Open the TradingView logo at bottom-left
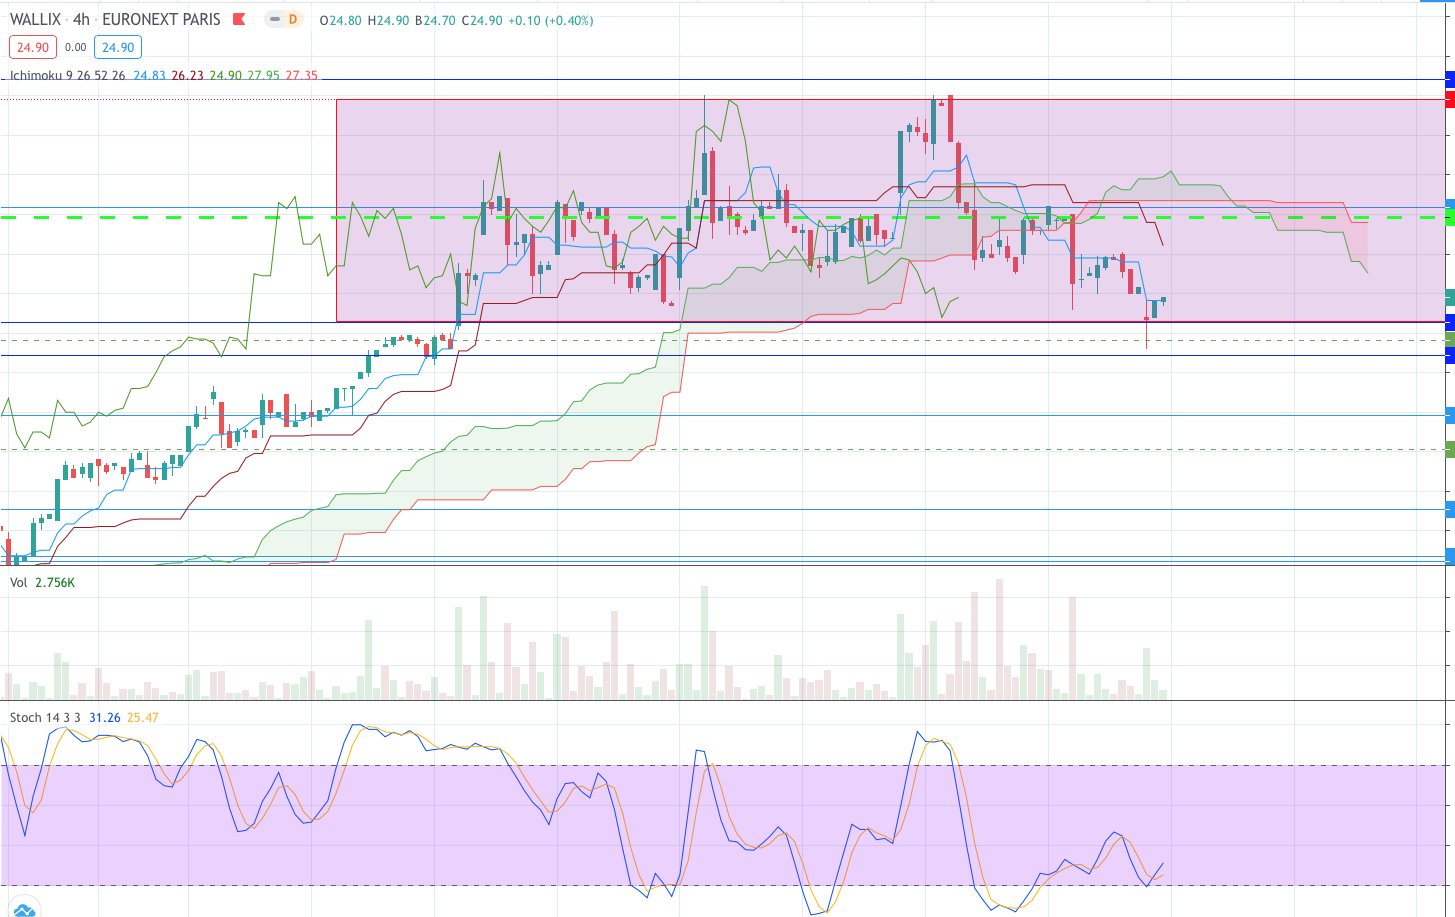The image size is (1455, 917). coord(22,908)
